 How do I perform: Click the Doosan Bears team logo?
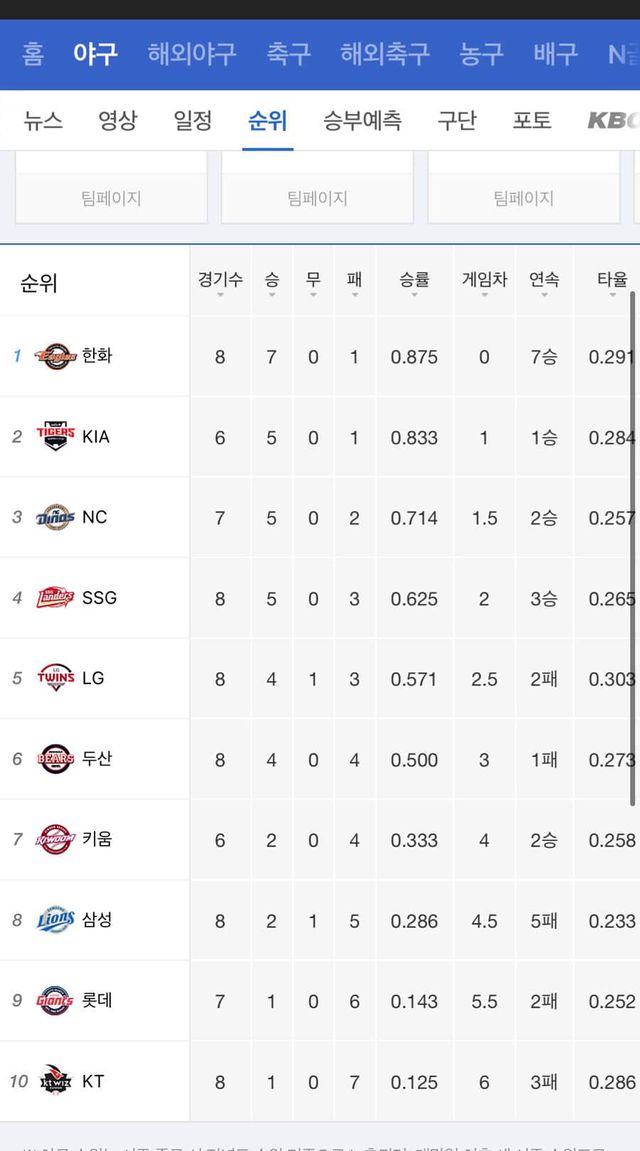(55, 759)
